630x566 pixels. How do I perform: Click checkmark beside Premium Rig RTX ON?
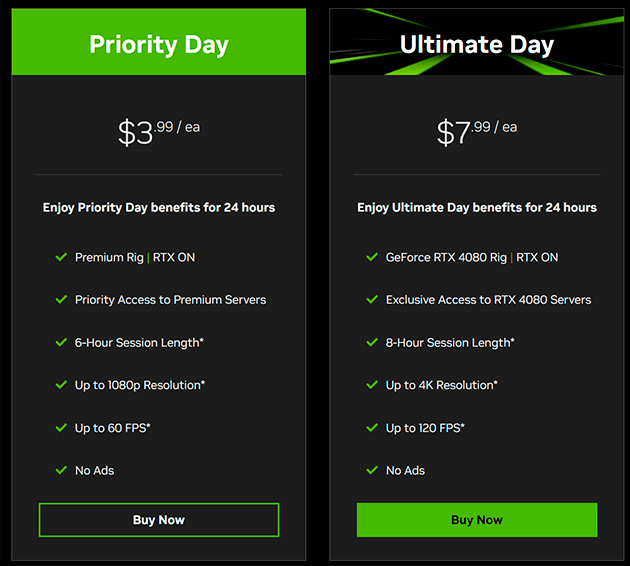pyautogui.click(x=61, y=257)
